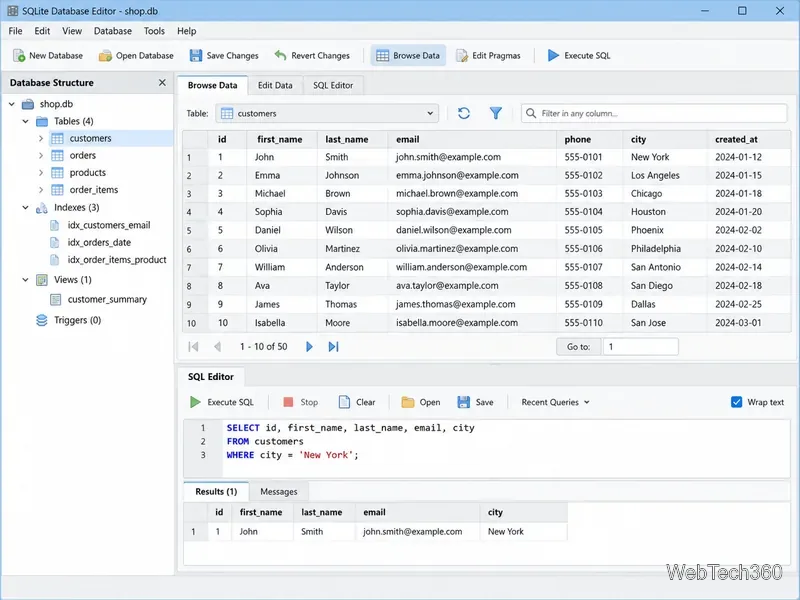Image resolution: width=800 pixels, height=600 pixels.
Task: Close the Database Structure panel
Action: (162, 83)
